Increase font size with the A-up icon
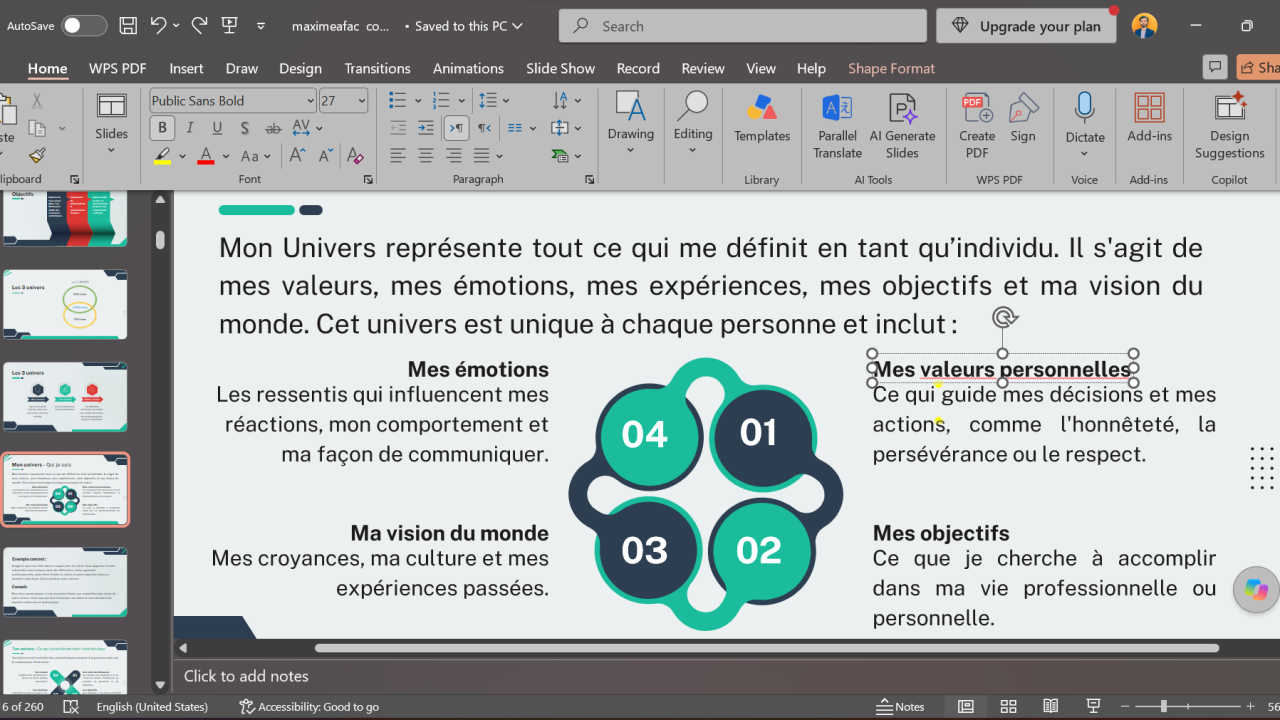Viewport: 1280px width, 720px height. tap(298, 155)
